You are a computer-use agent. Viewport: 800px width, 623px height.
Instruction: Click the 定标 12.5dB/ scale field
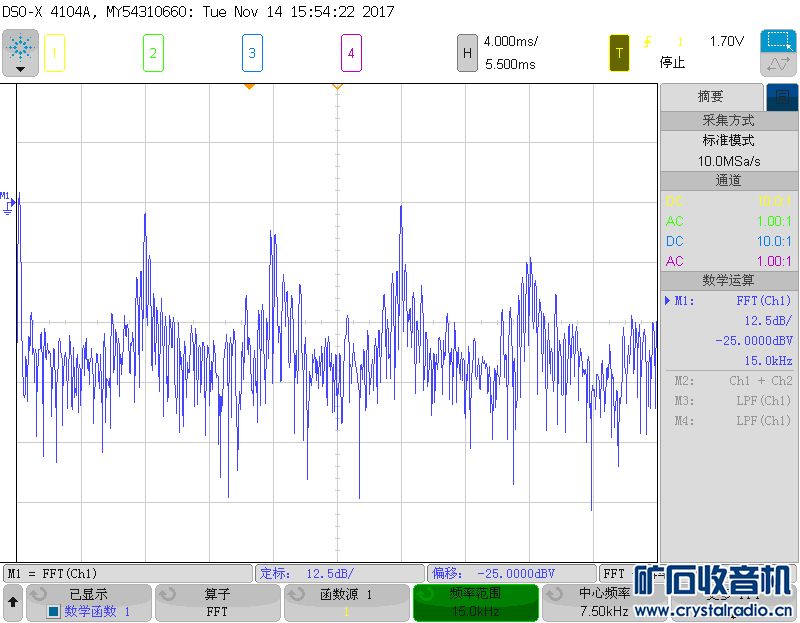click(x=339, y=574)
